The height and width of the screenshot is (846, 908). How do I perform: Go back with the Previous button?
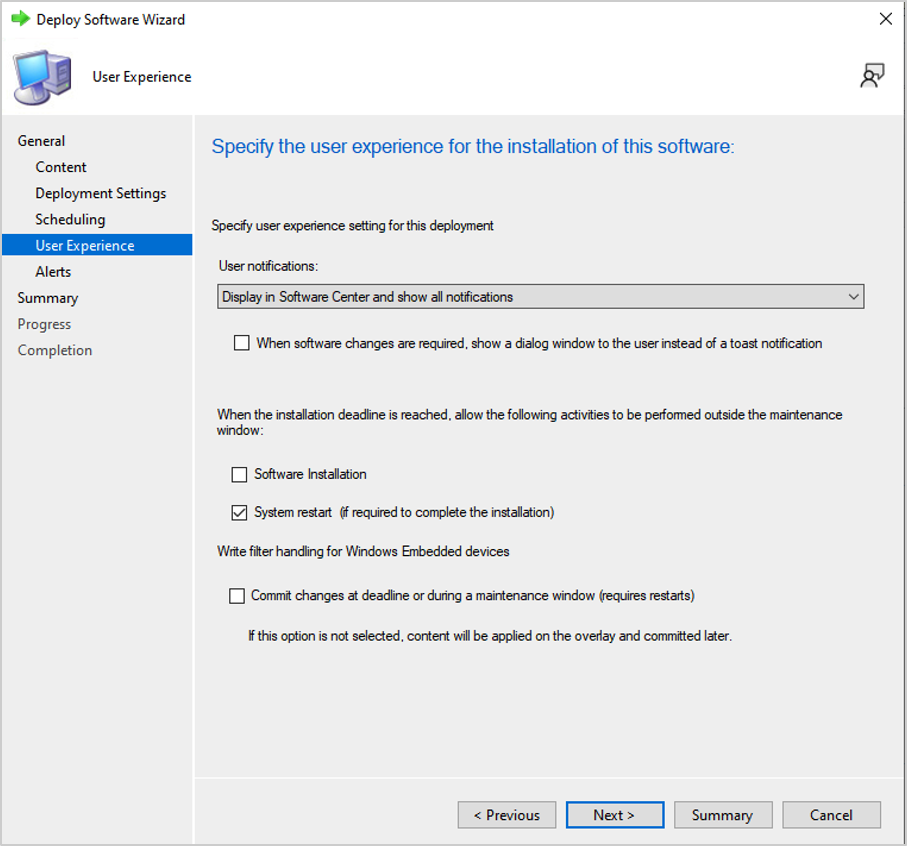point(506,815)
